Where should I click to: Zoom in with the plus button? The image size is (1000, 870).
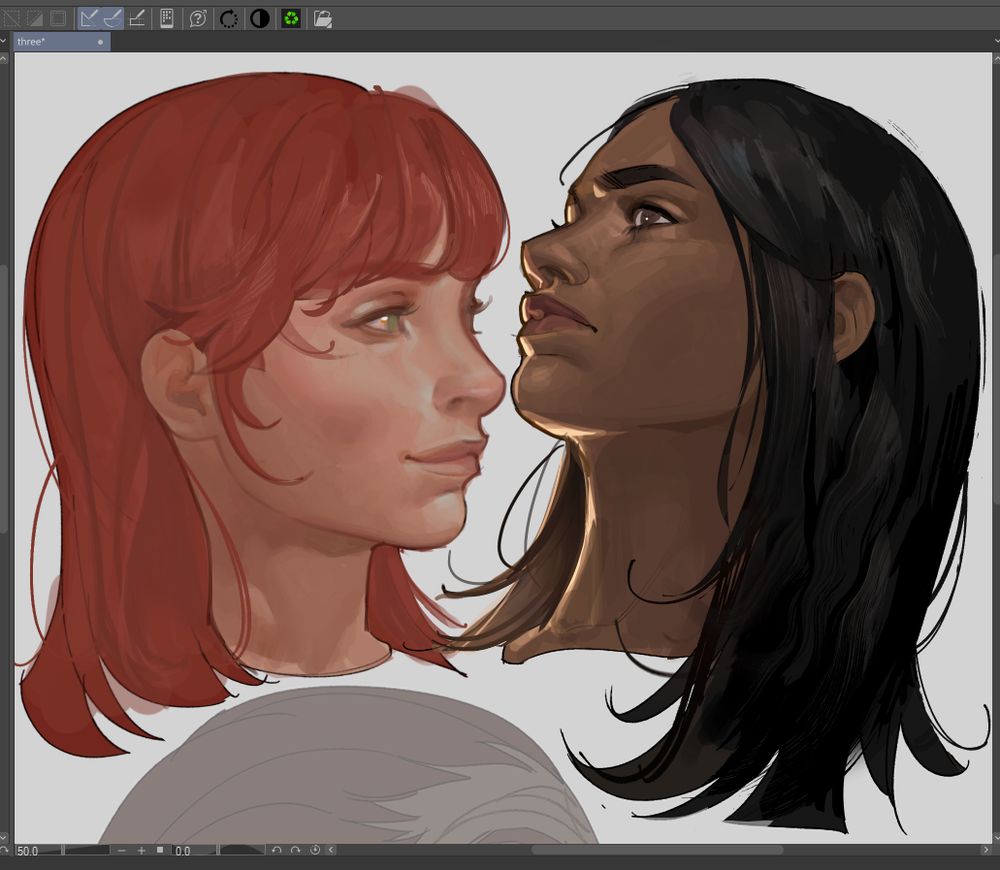coord(142,851)
